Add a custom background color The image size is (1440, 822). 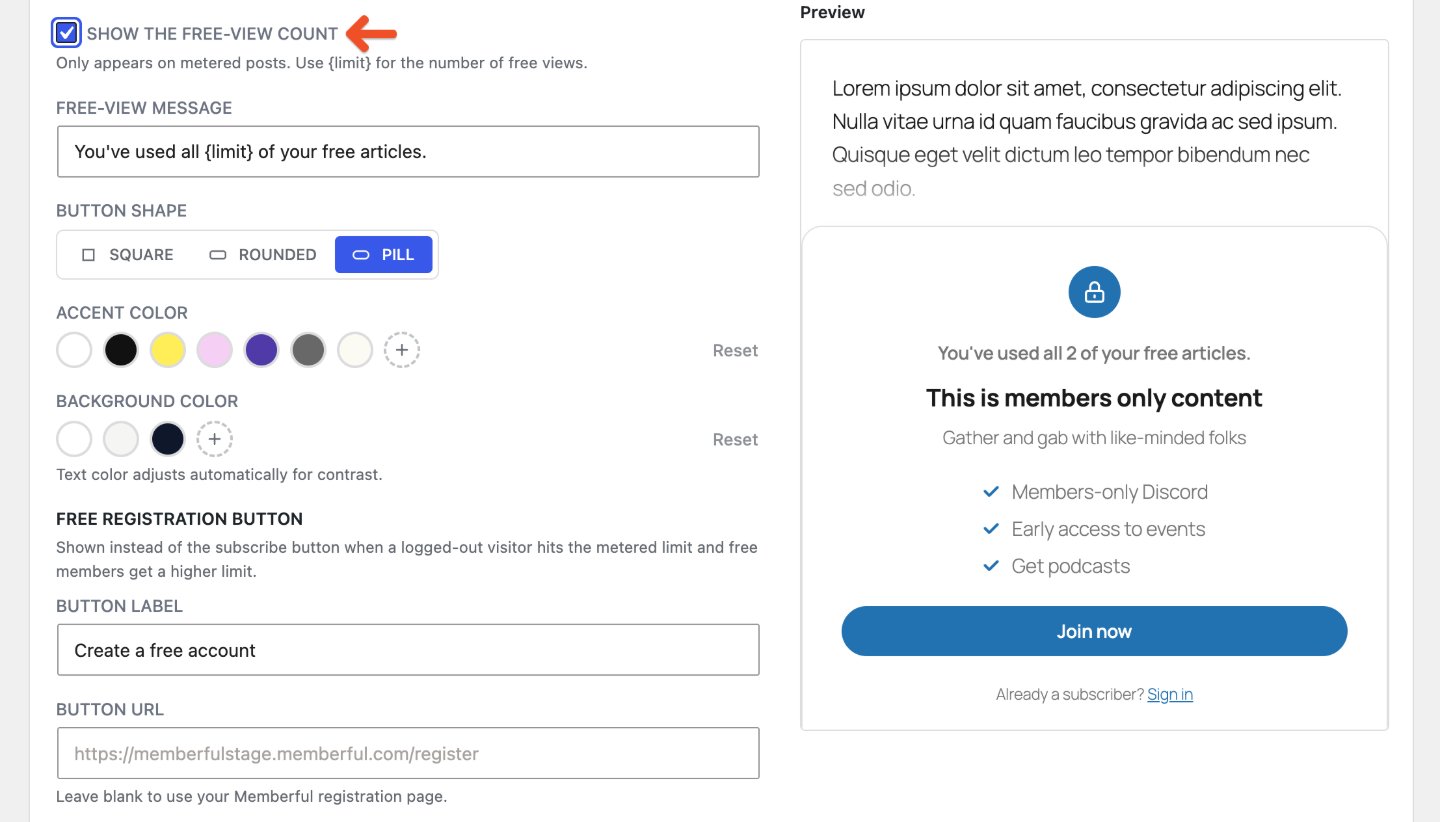214,439
